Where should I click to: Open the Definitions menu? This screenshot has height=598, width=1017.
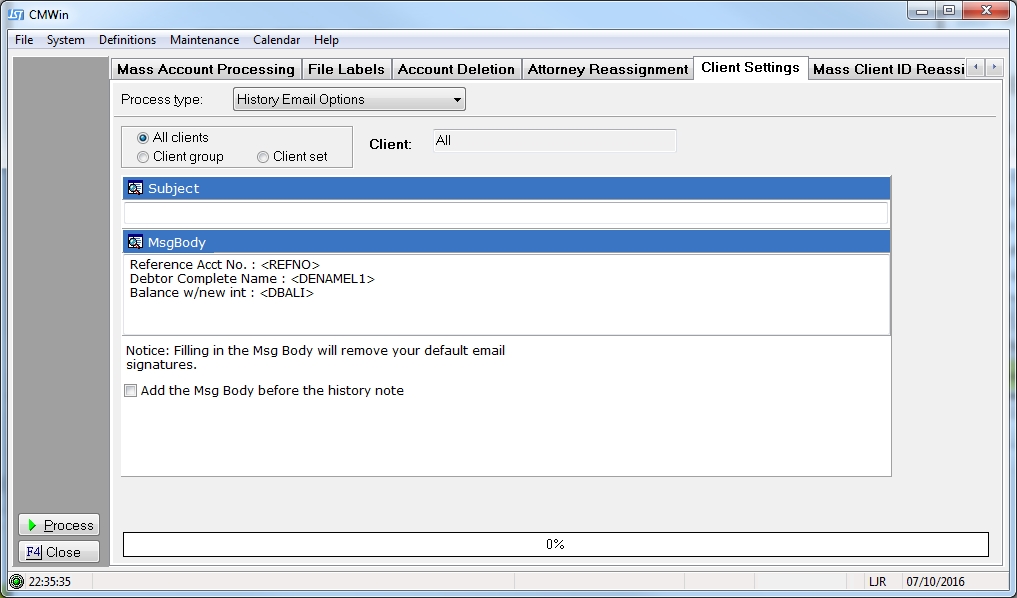pyautogui.click(x=127, y=40)
